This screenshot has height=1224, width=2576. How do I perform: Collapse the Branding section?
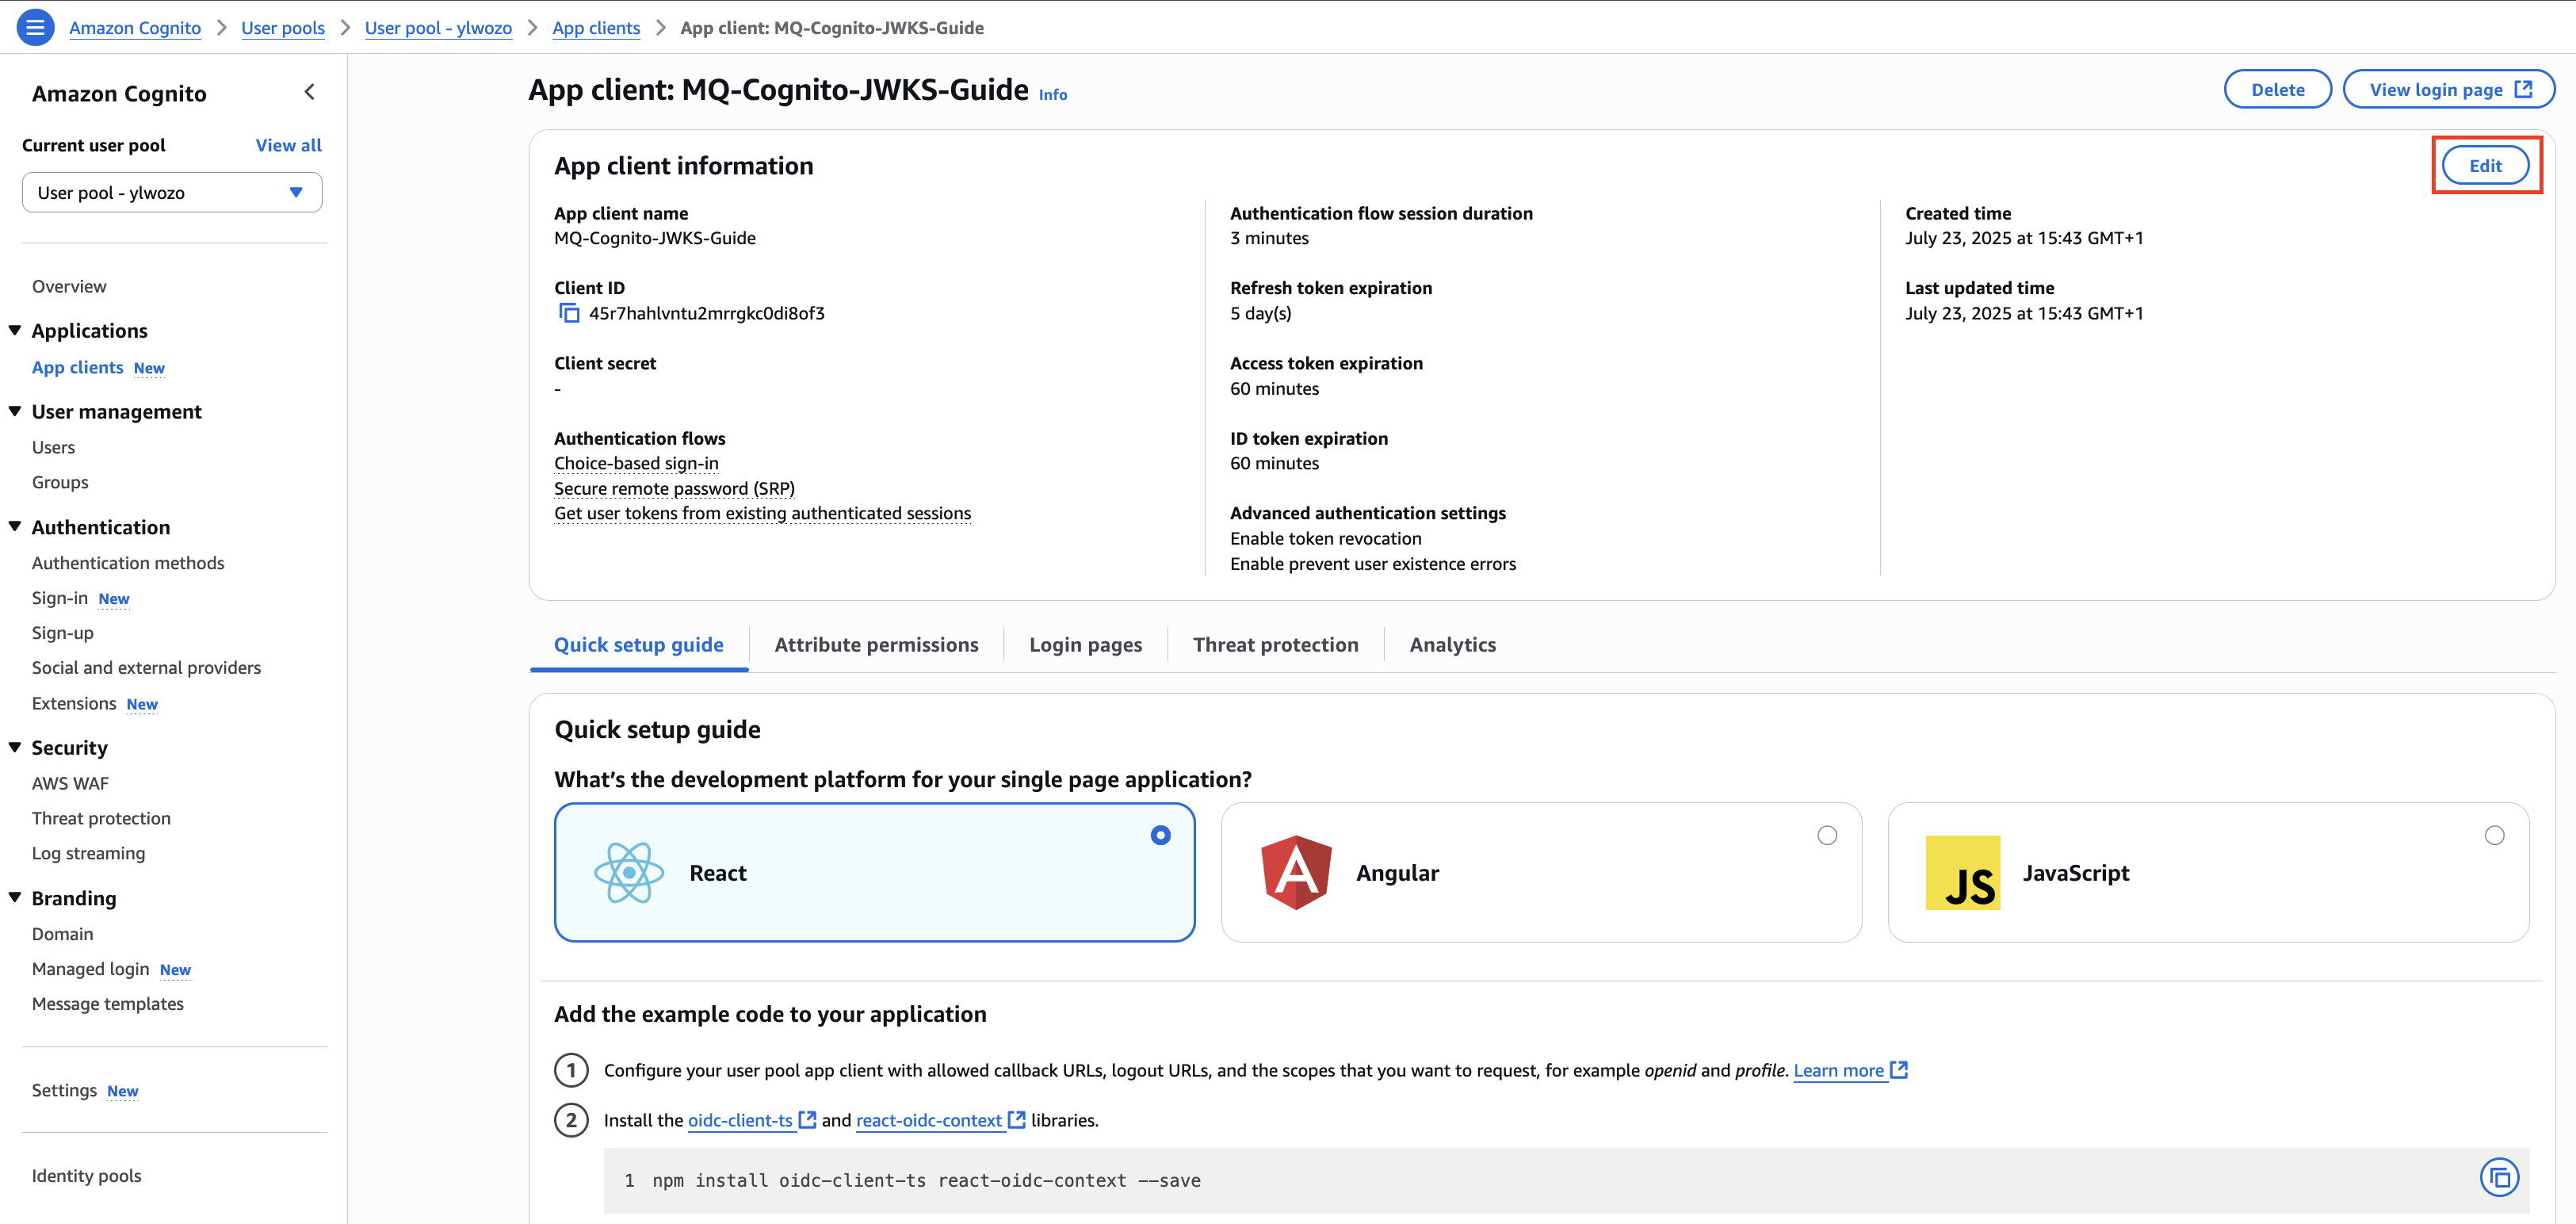click(x=15, y=897)
